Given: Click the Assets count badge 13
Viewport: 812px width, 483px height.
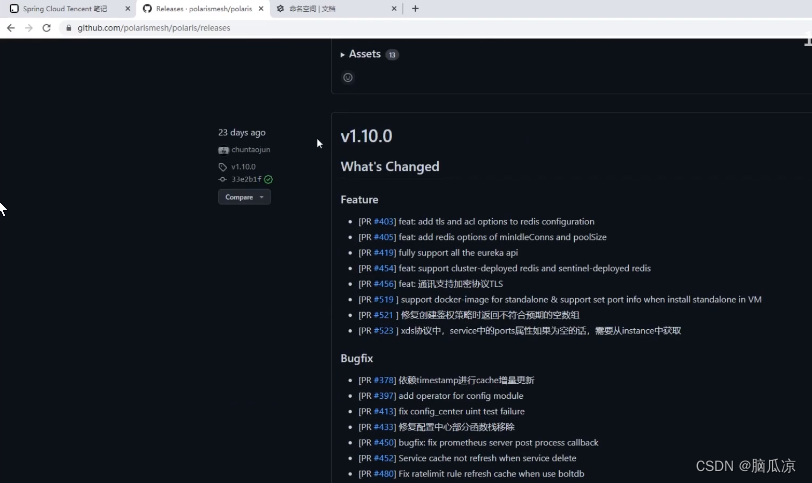Looking at the screenshot, I should click(392, 54).
